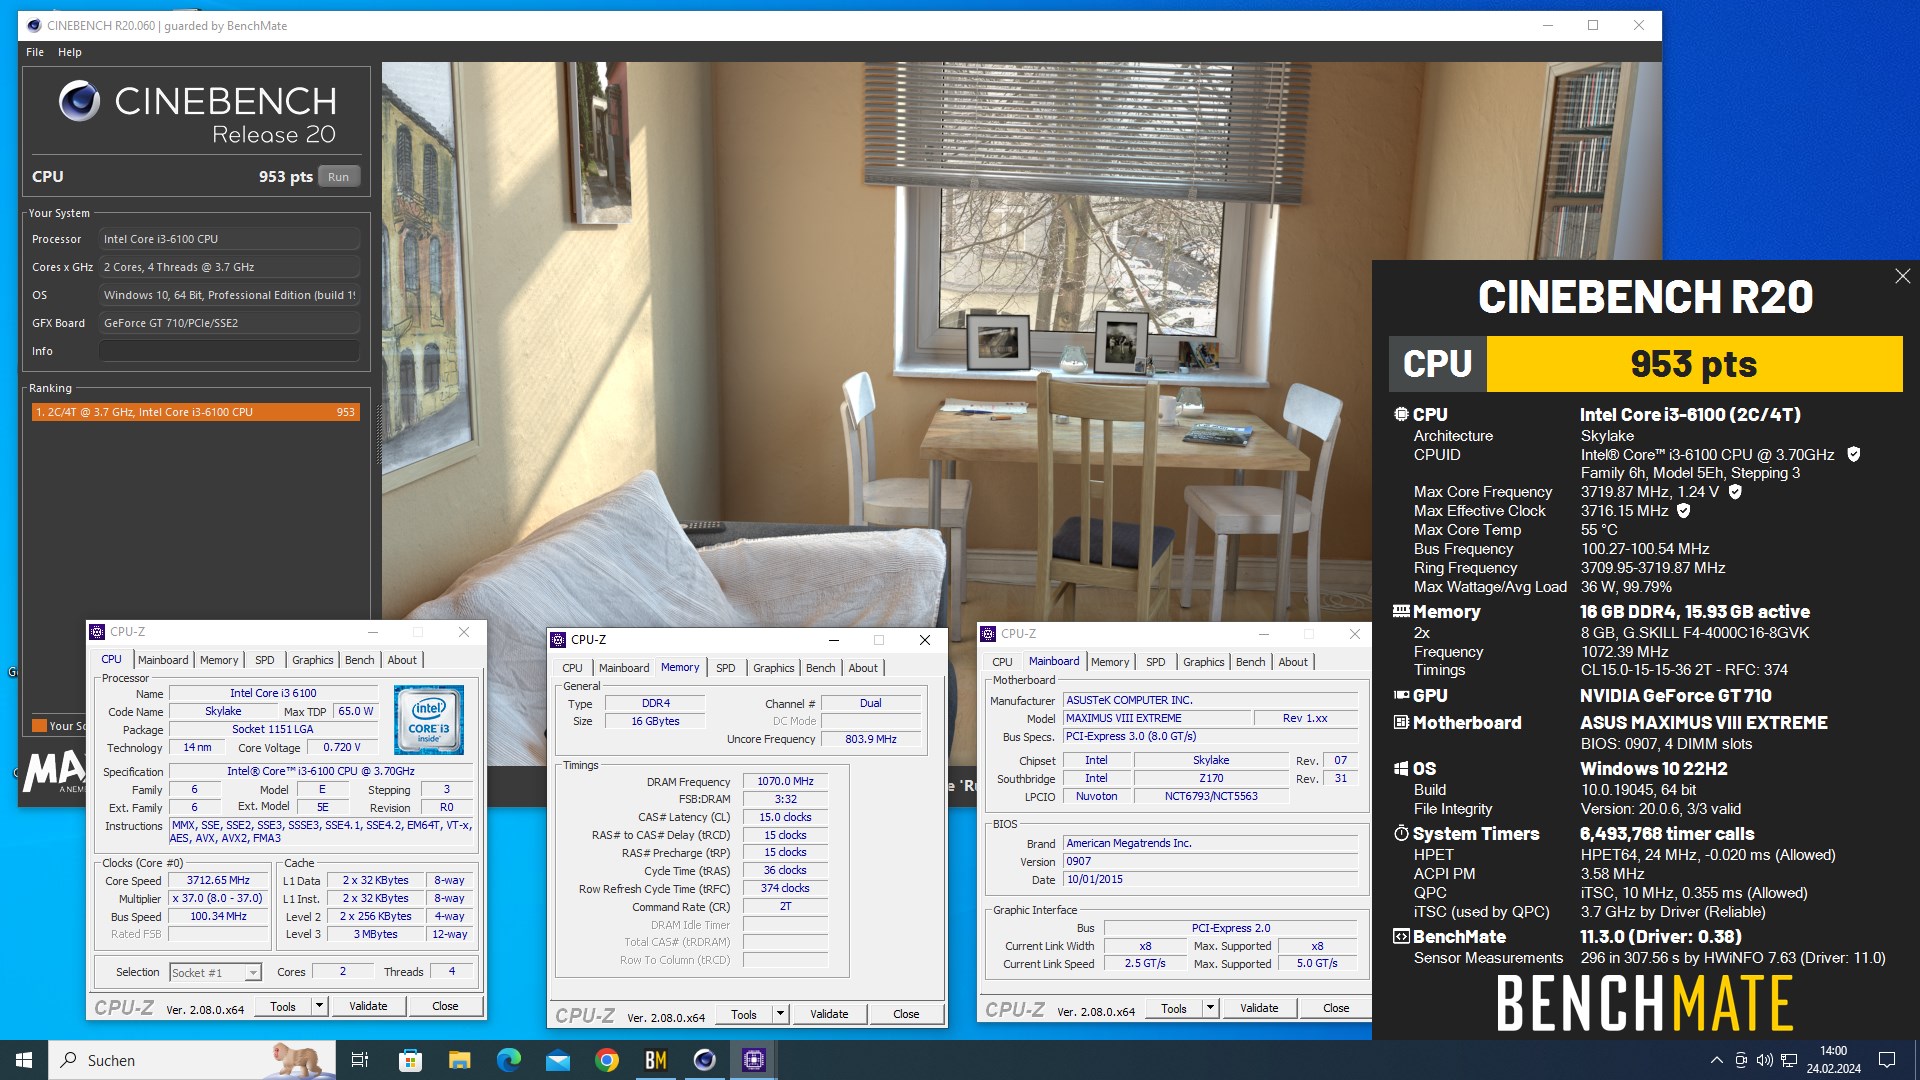Image resolution: width=1920 pixels, height=1080 pixels.
Task: Open Memory tab in left CPU-Z window
Action: tap(219, 660)
